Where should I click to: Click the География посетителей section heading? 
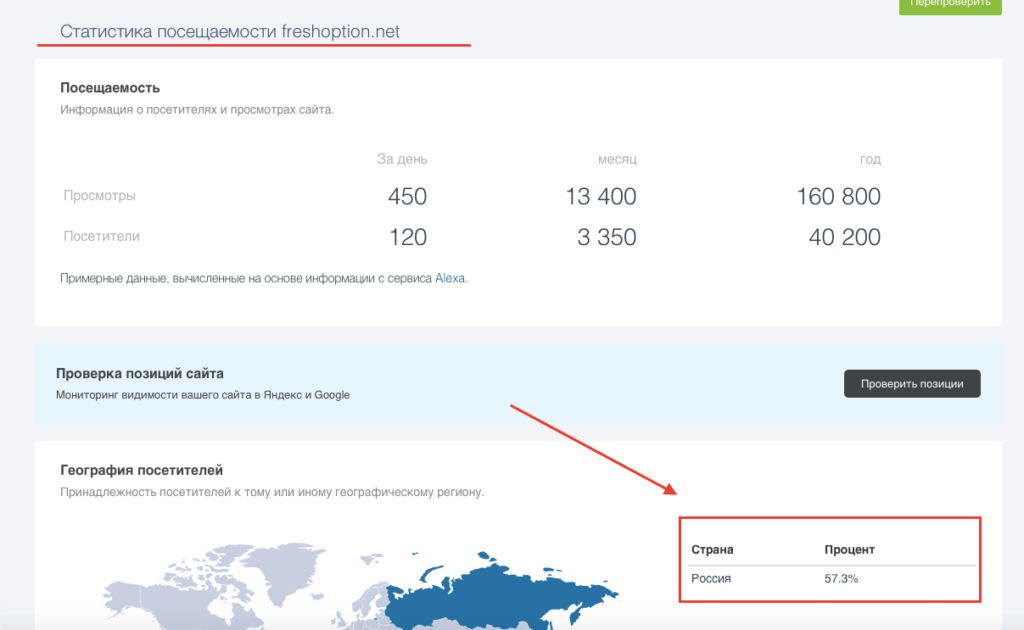click(x=141, y=470)
